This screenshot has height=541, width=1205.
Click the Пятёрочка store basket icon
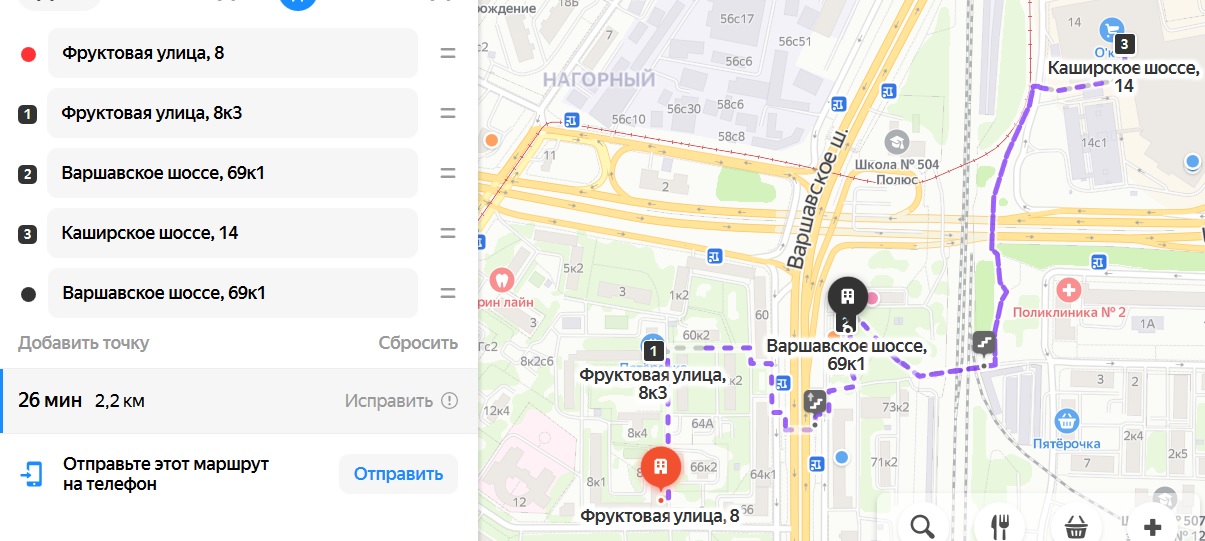tap(1068, 420)
